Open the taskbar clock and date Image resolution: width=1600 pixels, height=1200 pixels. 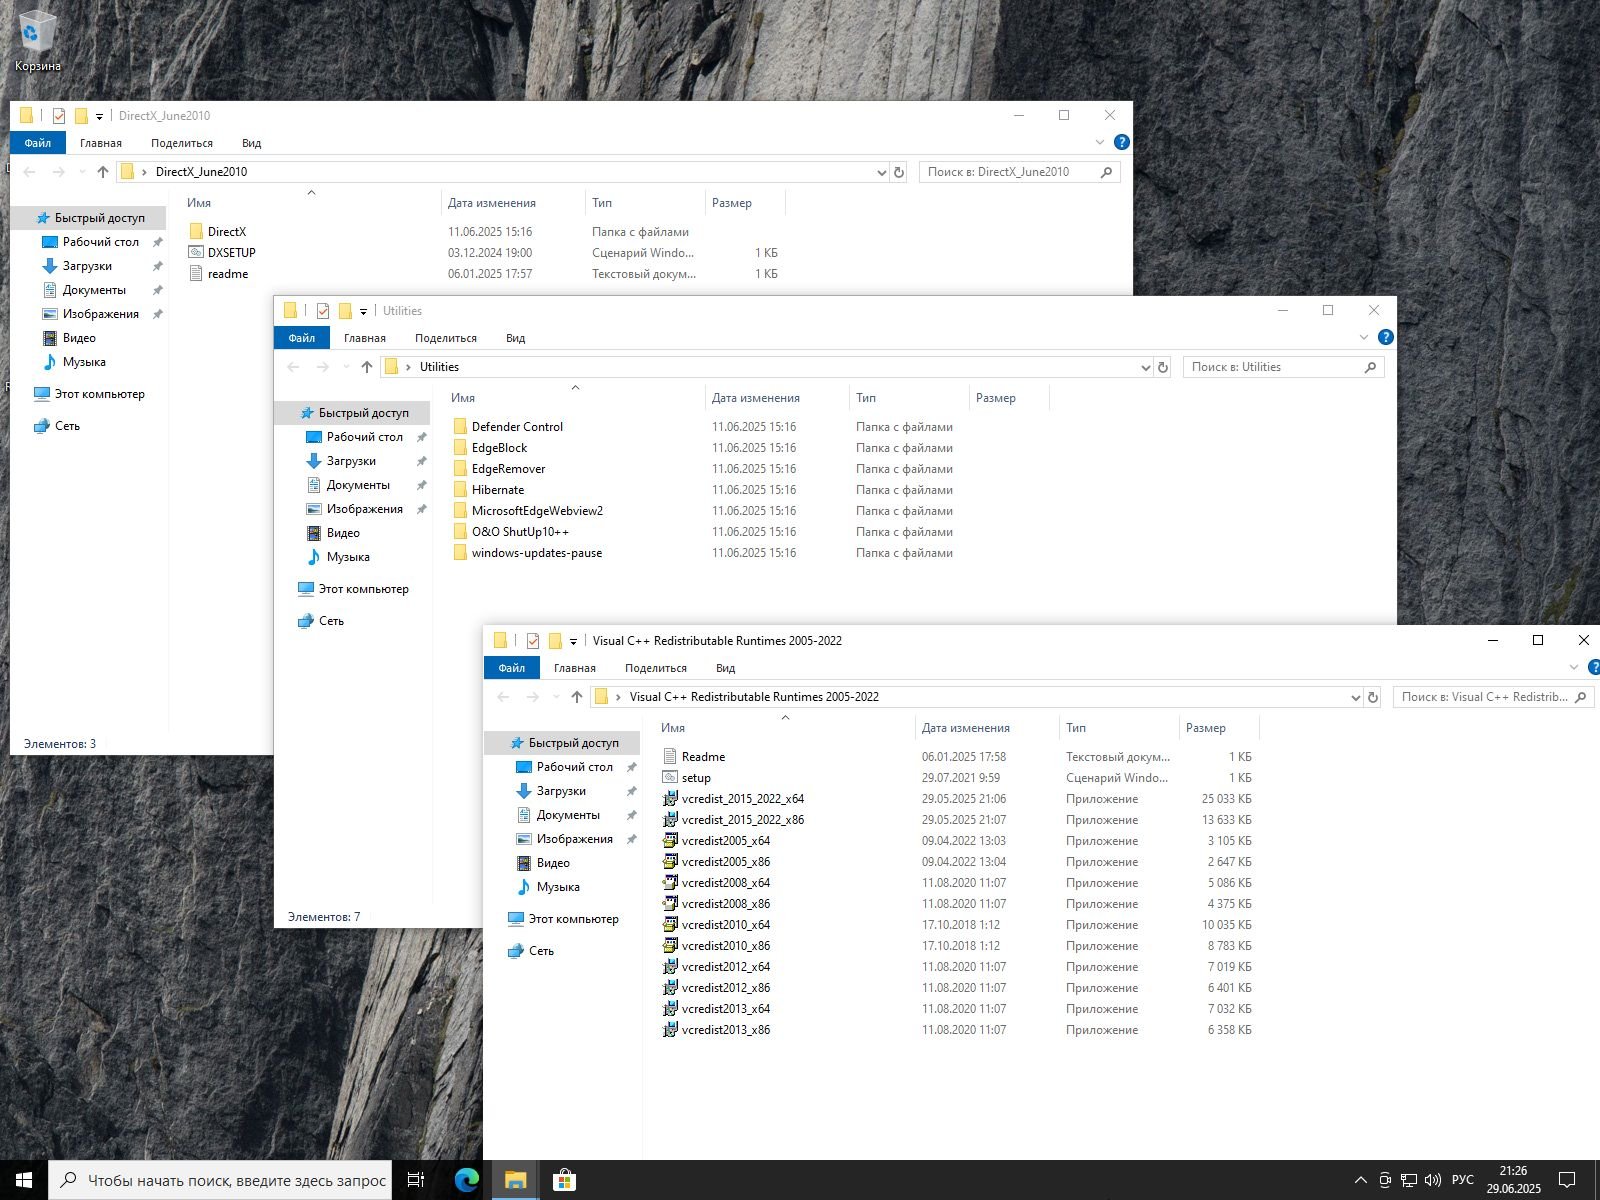pos(1513,1180)
